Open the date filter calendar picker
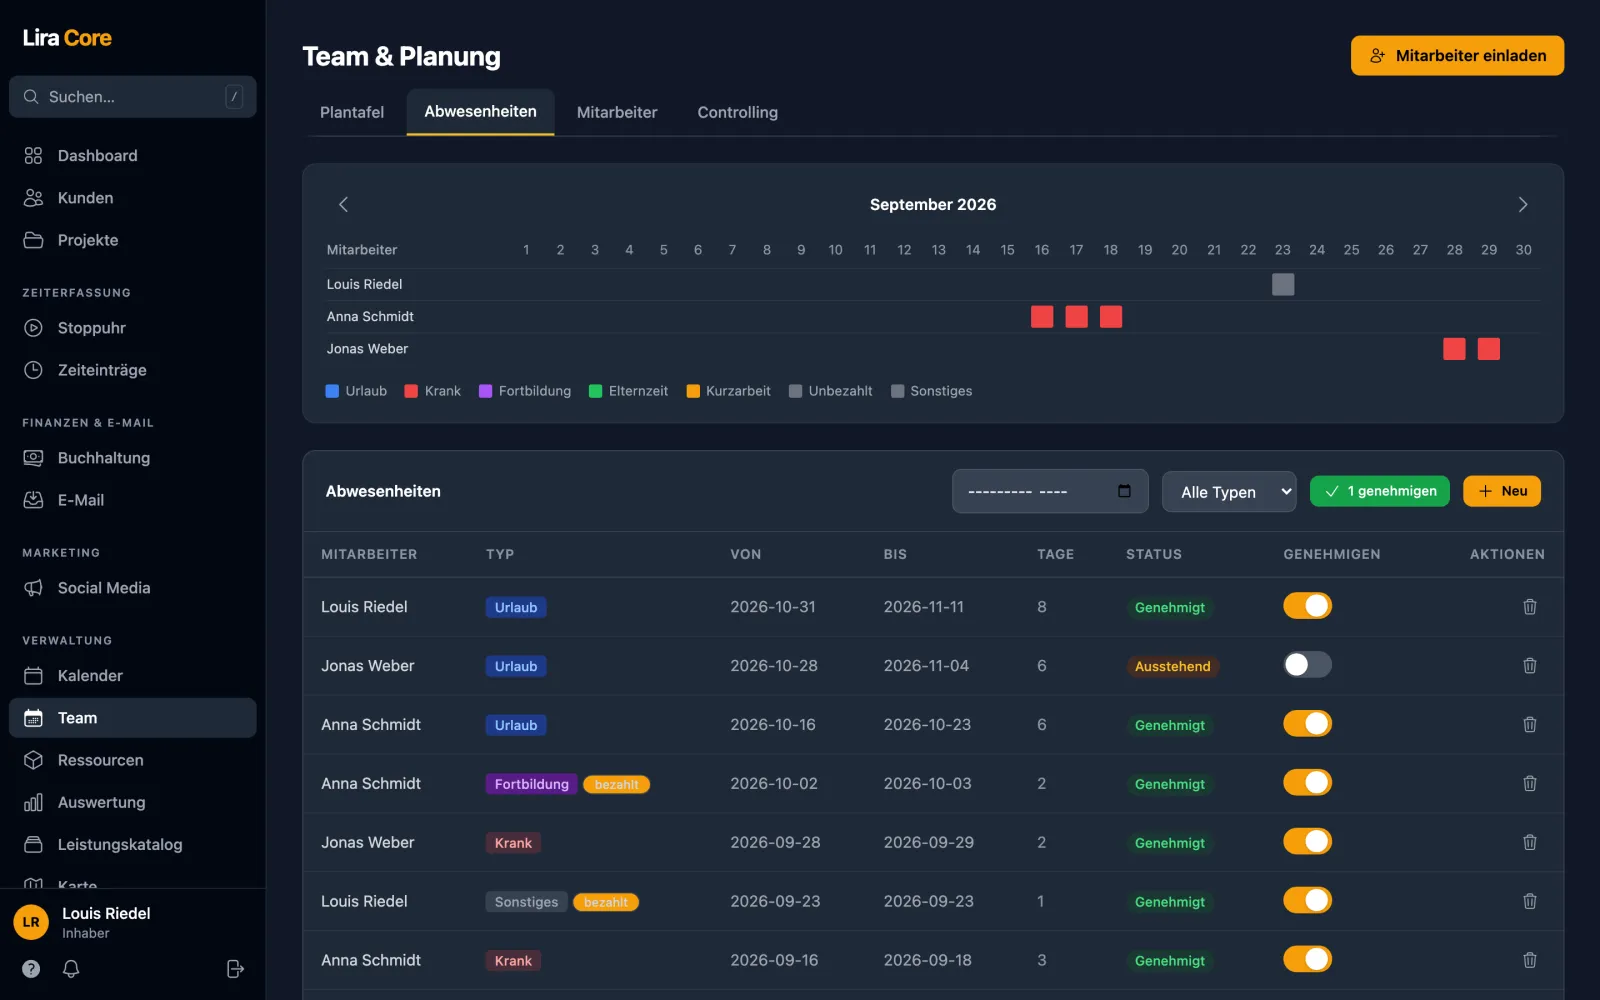Viewport: 1600px width, 1000px height. 1124,491
